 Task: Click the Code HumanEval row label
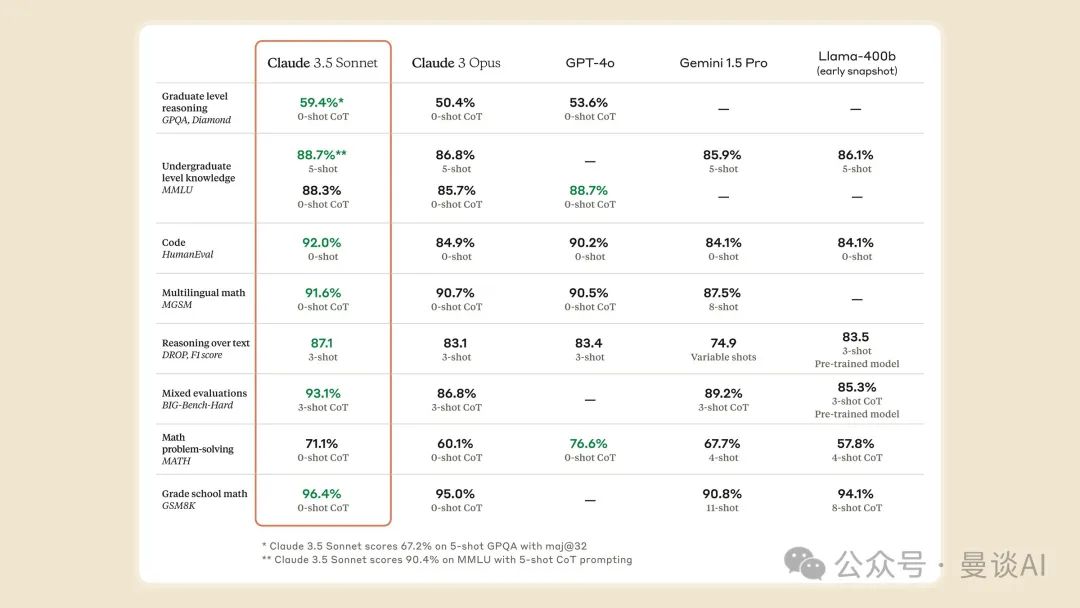click(188, 248)
